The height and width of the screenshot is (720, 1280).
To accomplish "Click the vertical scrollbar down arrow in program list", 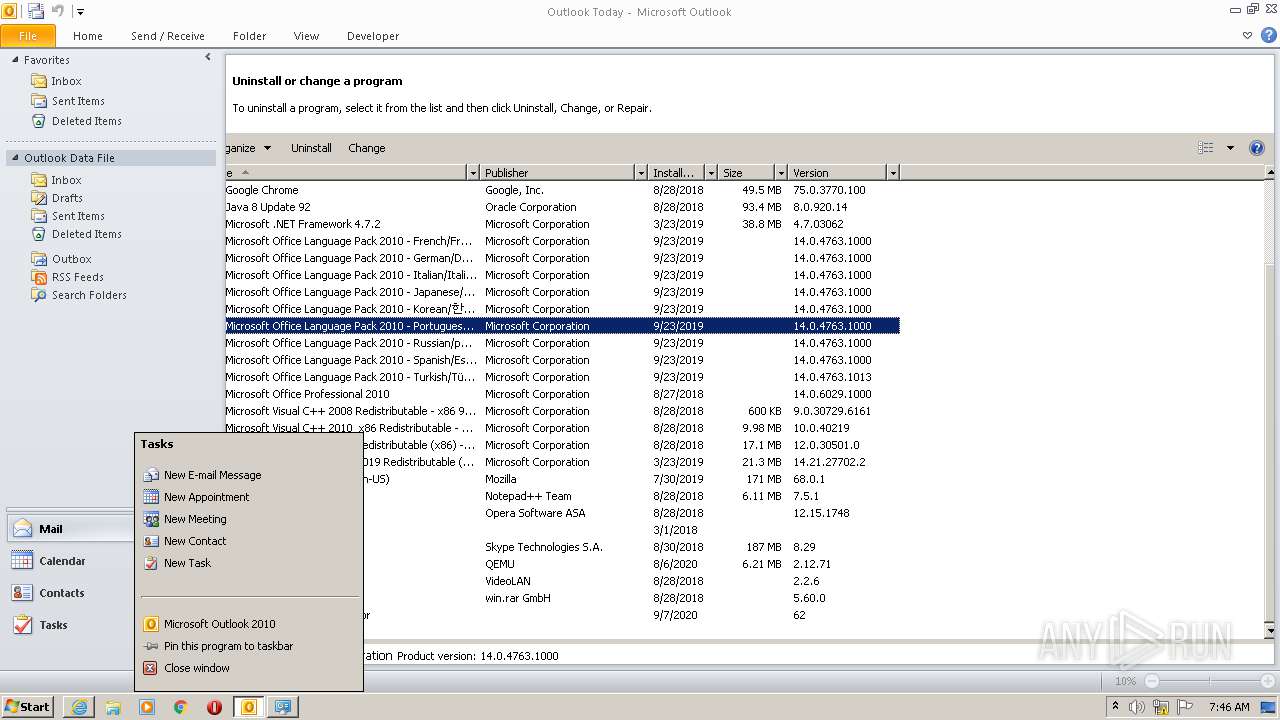I will pyautogui.click(x=1270, y=631).
